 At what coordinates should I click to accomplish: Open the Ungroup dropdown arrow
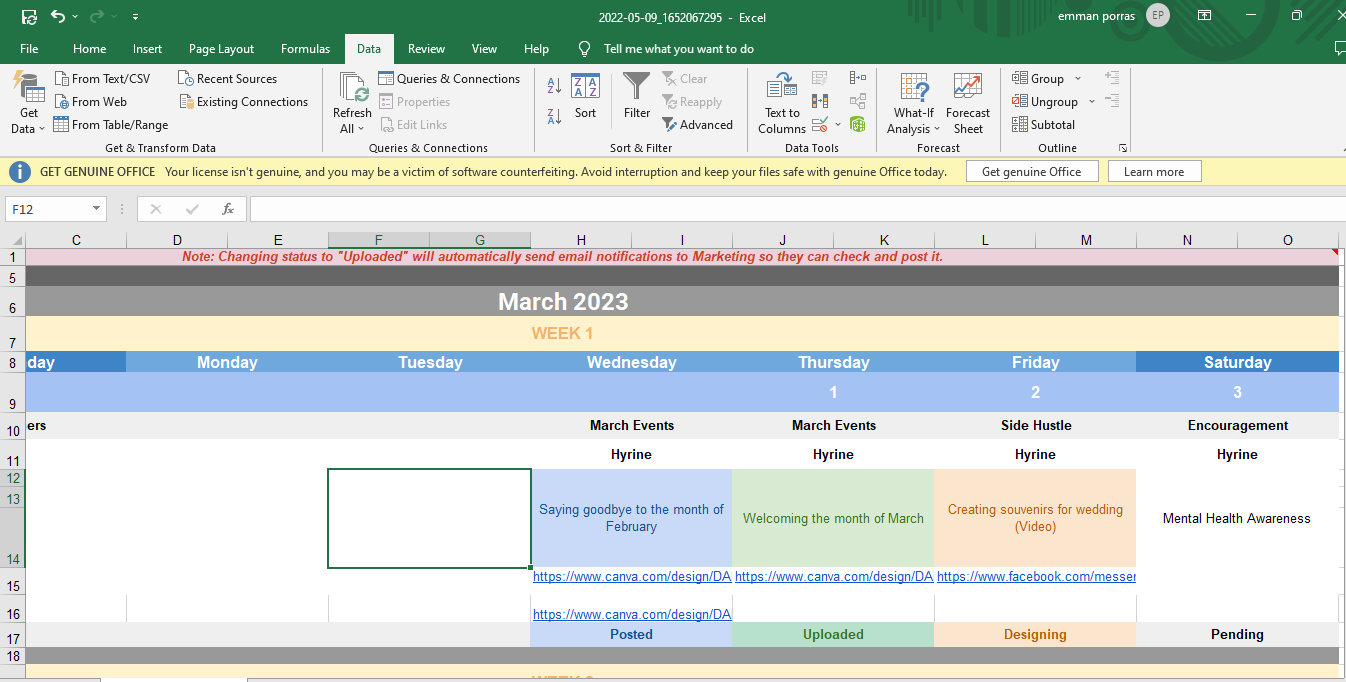(1092, 101)
